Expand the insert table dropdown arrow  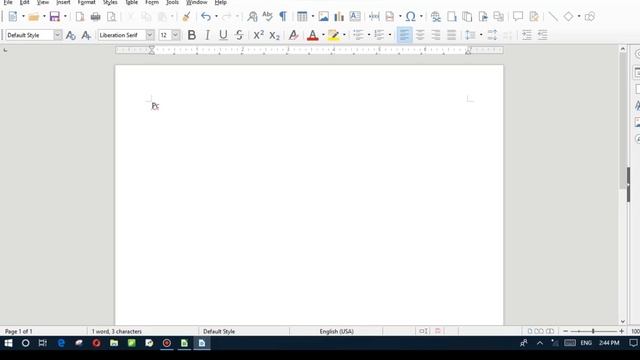(x=313, y=16)
